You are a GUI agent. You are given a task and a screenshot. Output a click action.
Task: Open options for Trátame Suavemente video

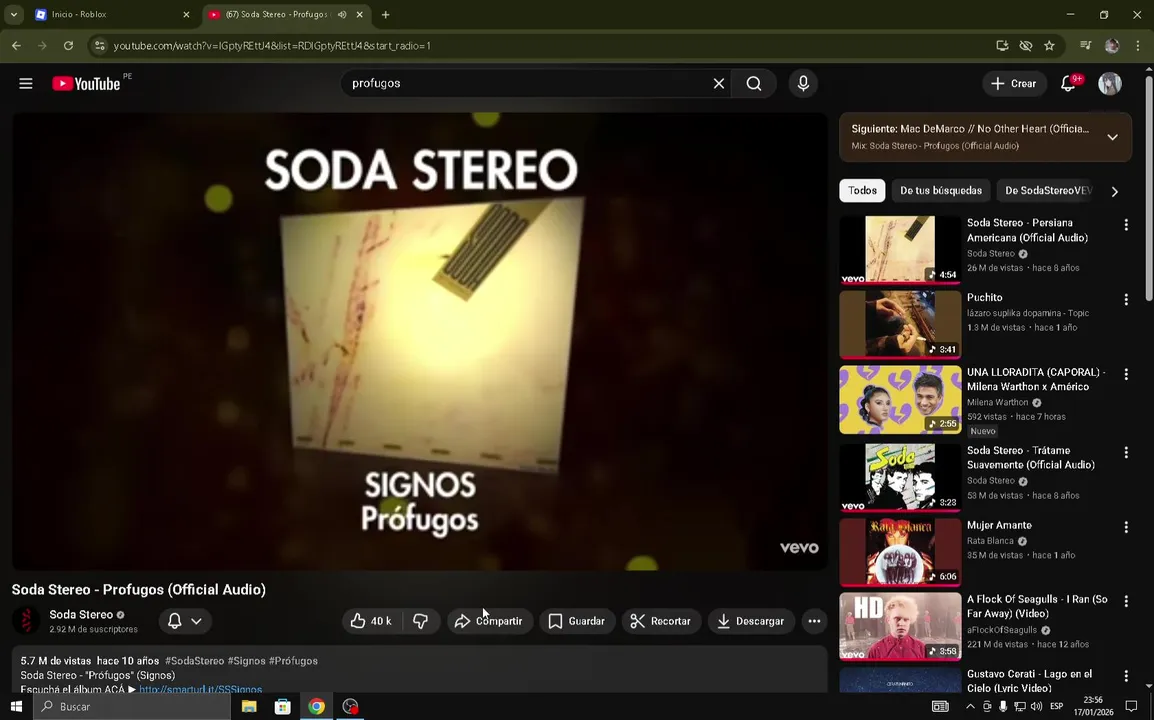point(1126,452)
